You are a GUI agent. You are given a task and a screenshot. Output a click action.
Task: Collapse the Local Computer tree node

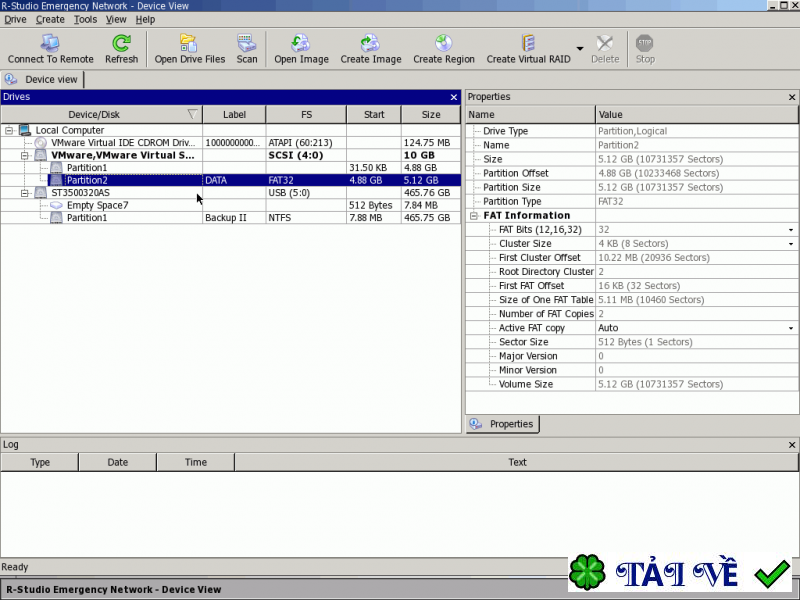pyautogui.click(x=9, y=131)
